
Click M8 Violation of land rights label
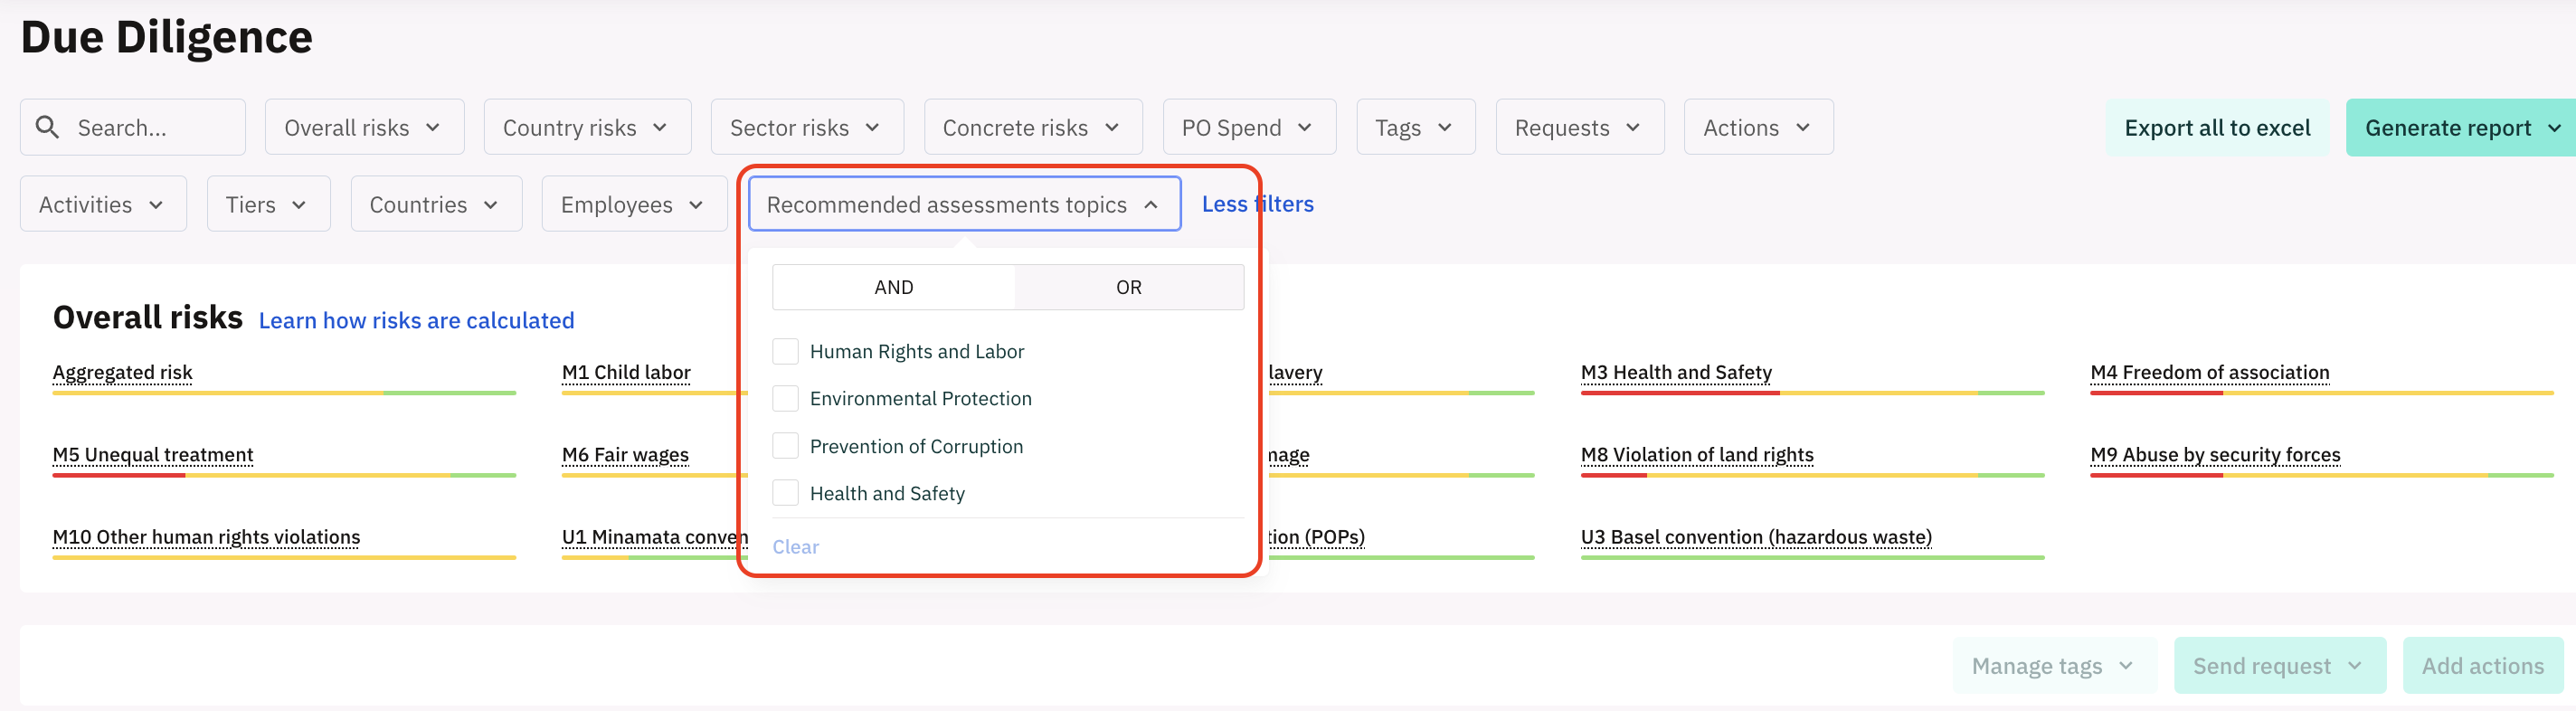[1697, 455]
